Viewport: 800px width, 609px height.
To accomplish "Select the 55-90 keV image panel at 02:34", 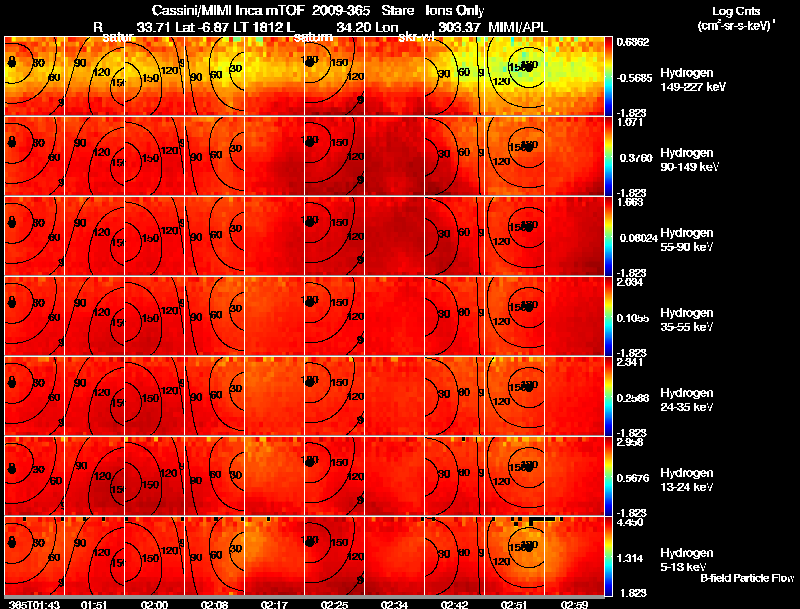I will coord(394,236).
